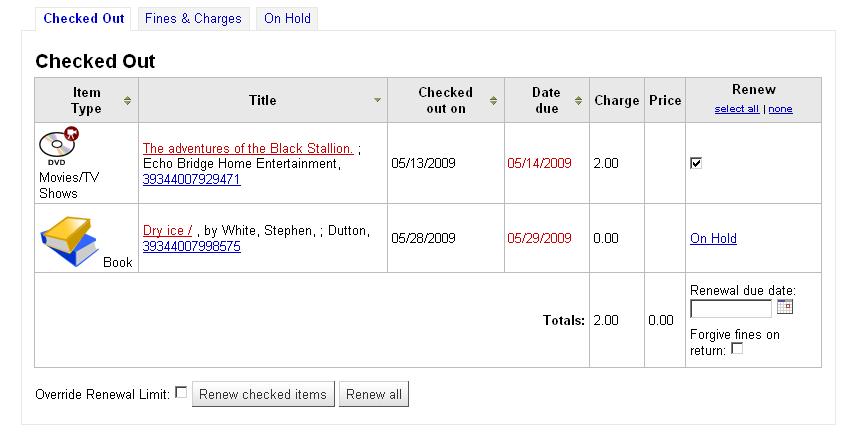Open the On Hold tab
841x438 pixels.
(x=287, y=18)
